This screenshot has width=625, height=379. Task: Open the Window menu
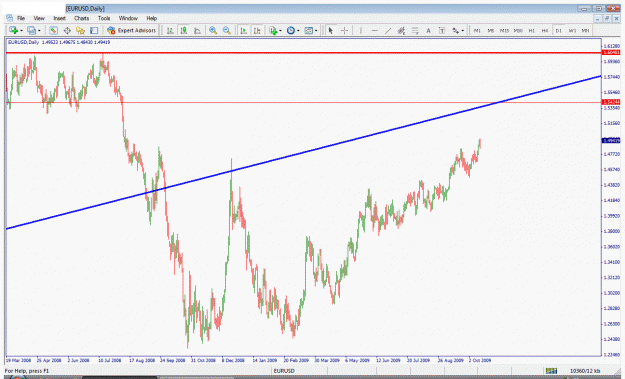pos(128,18)
